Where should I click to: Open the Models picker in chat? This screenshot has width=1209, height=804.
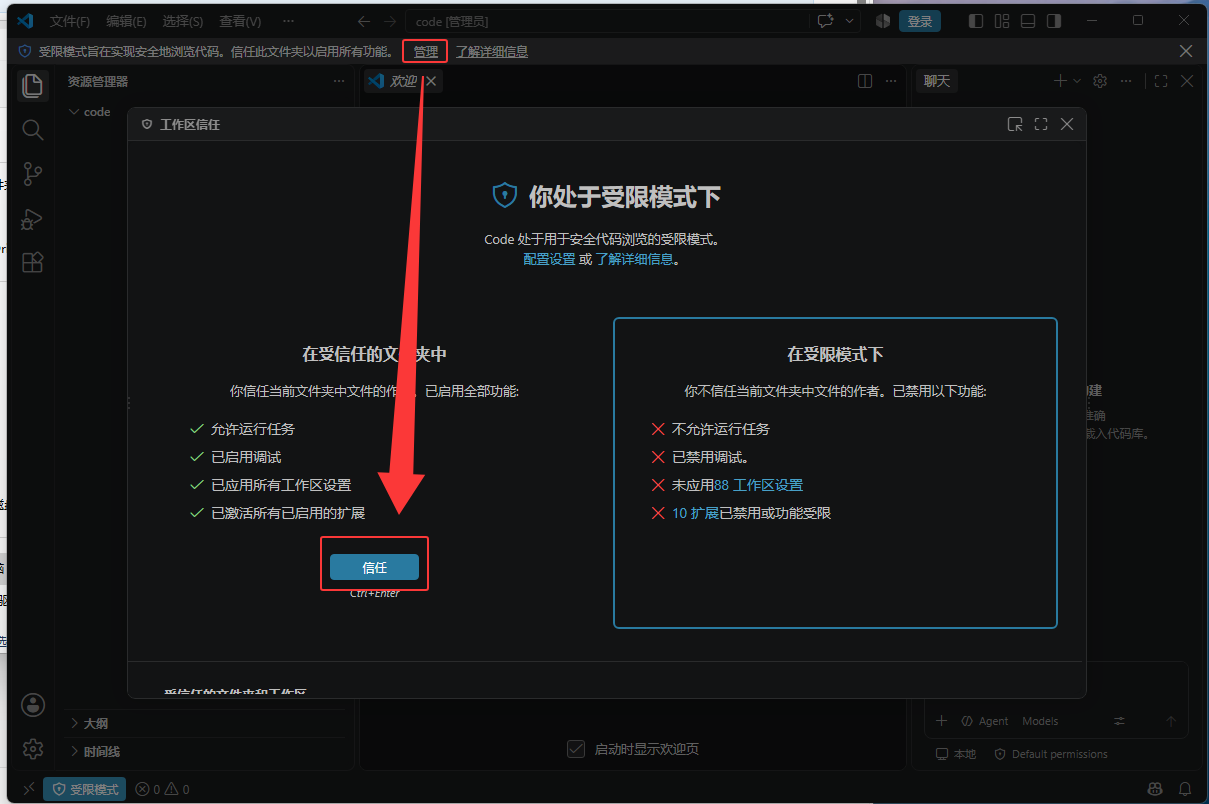pyautogui.click(x=1040, y=721)
